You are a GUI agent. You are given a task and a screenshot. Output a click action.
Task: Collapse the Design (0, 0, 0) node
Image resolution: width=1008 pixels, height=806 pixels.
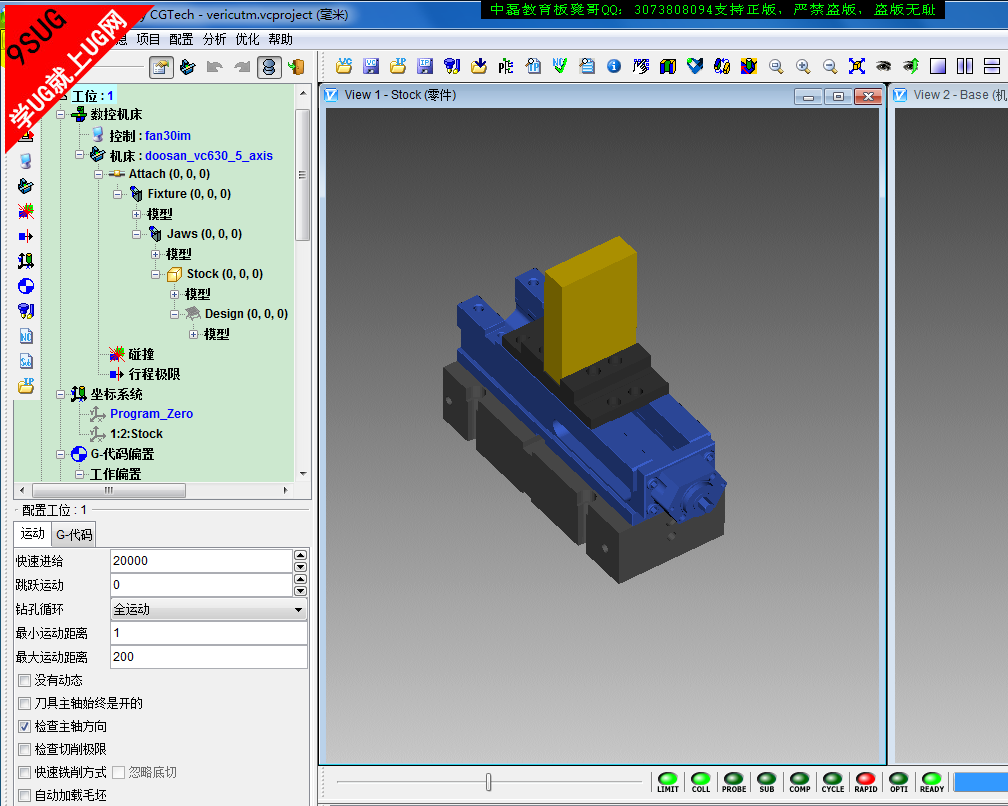[x=174, y=314]
